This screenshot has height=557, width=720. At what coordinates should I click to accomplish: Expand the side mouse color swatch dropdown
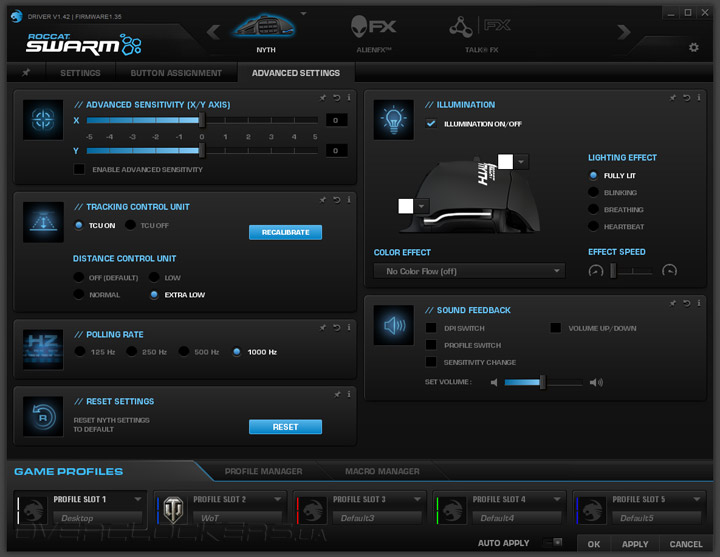click(x=422, y=206)
